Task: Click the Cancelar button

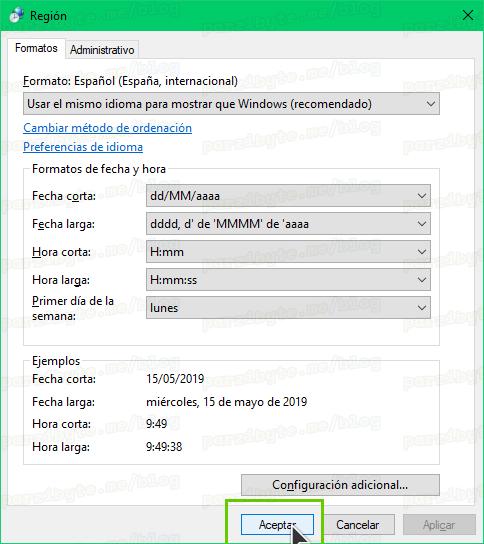Action: pyautogui.click(x=358, y=525)
